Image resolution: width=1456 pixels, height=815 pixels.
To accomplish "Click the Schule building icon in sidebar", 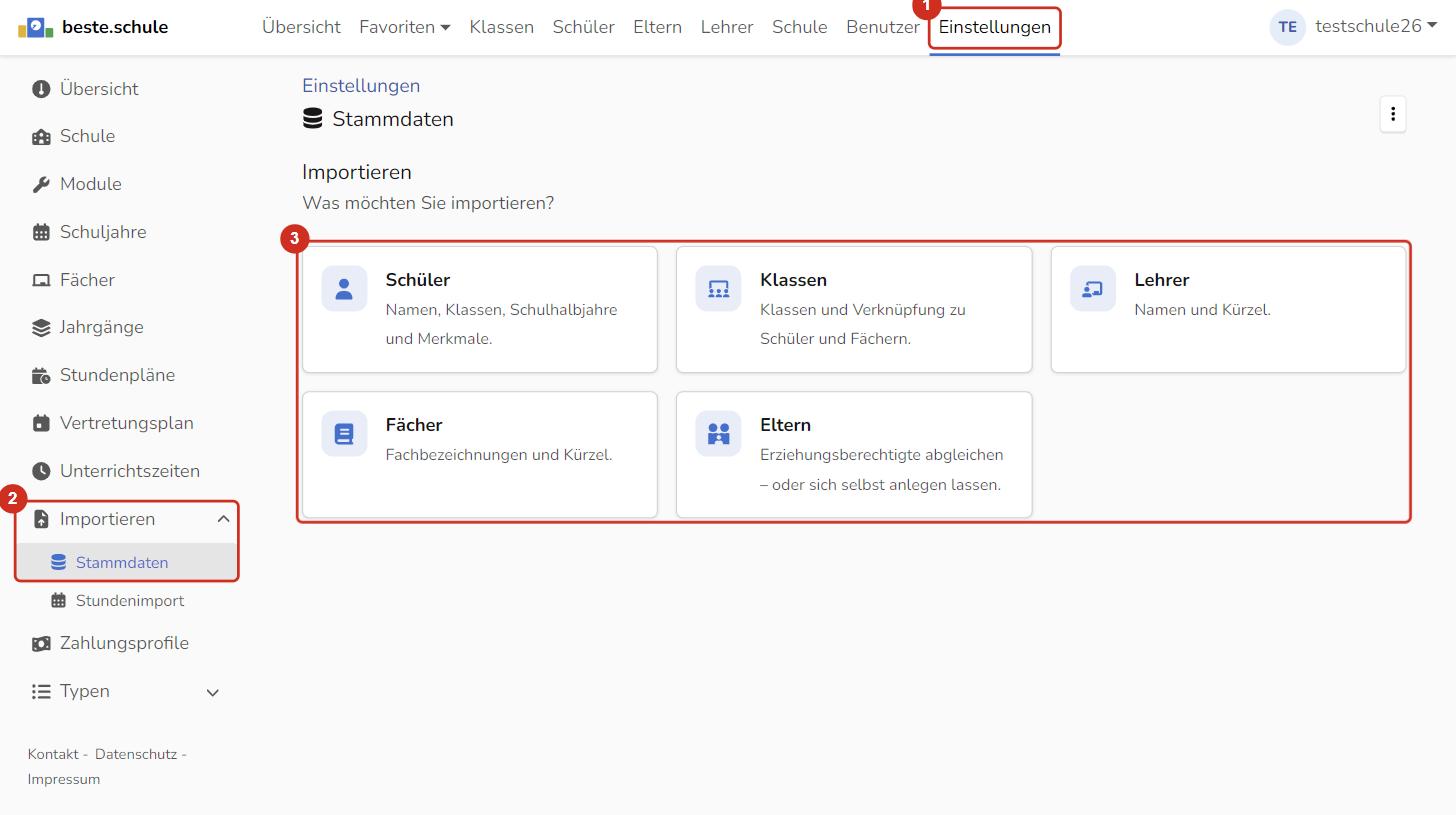I will [41, 137].
